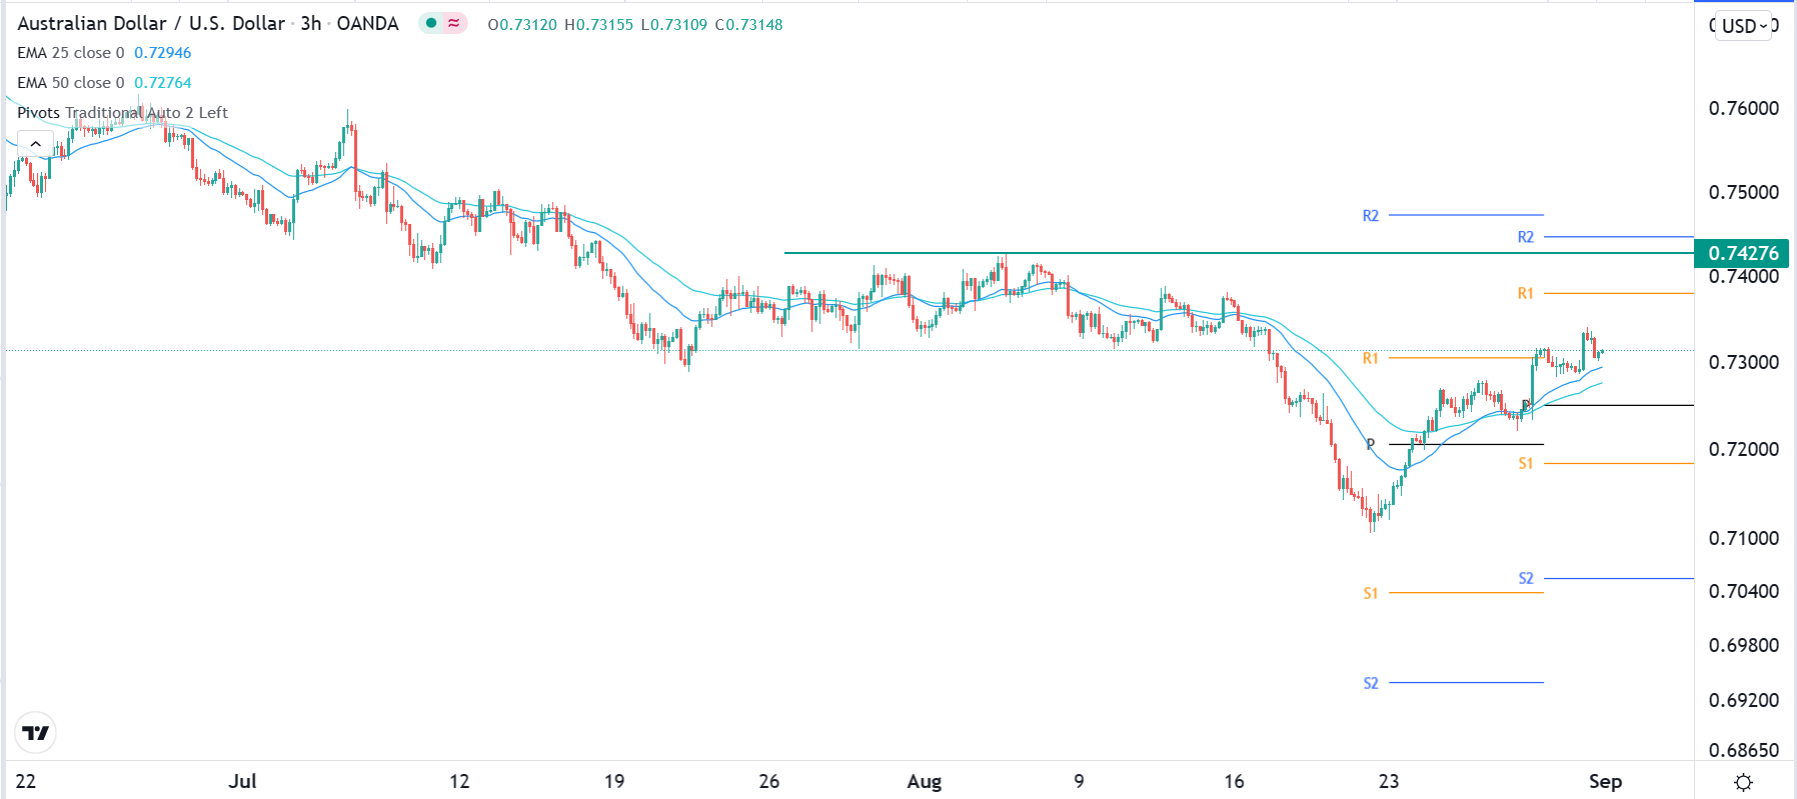The image size is (1797, 799).
Task: Click the Sep label on time axis
Action: click(x=1605, y=782)
